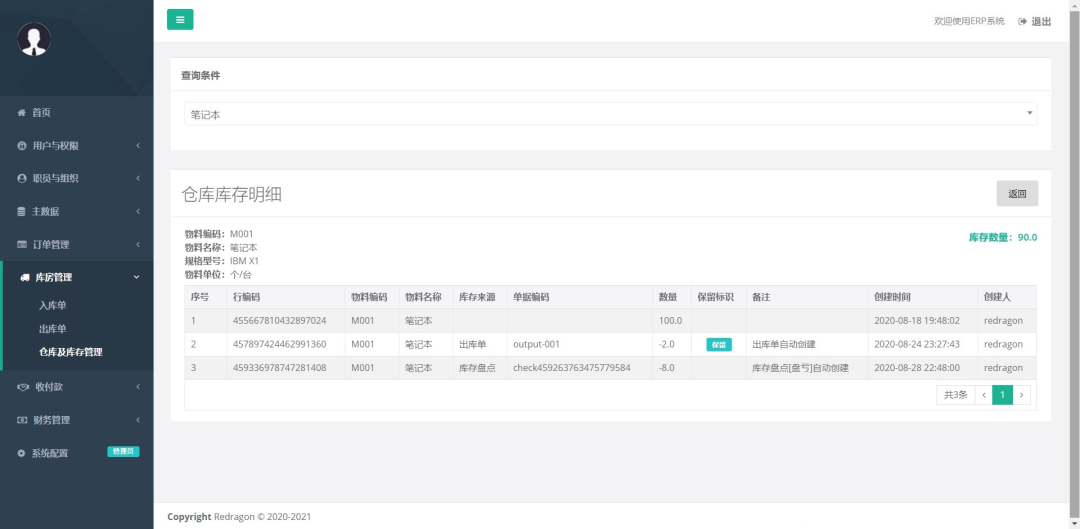Select 仓库及库存管理 in the sidebar
1080x529 pixels.
tap(70, 352)
